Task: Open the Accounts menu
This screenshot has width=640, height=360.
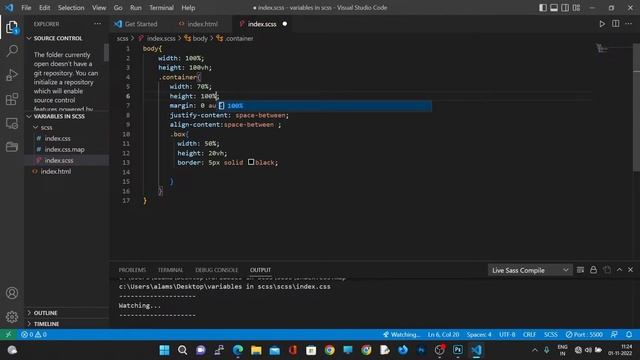Action: [12, 293]
